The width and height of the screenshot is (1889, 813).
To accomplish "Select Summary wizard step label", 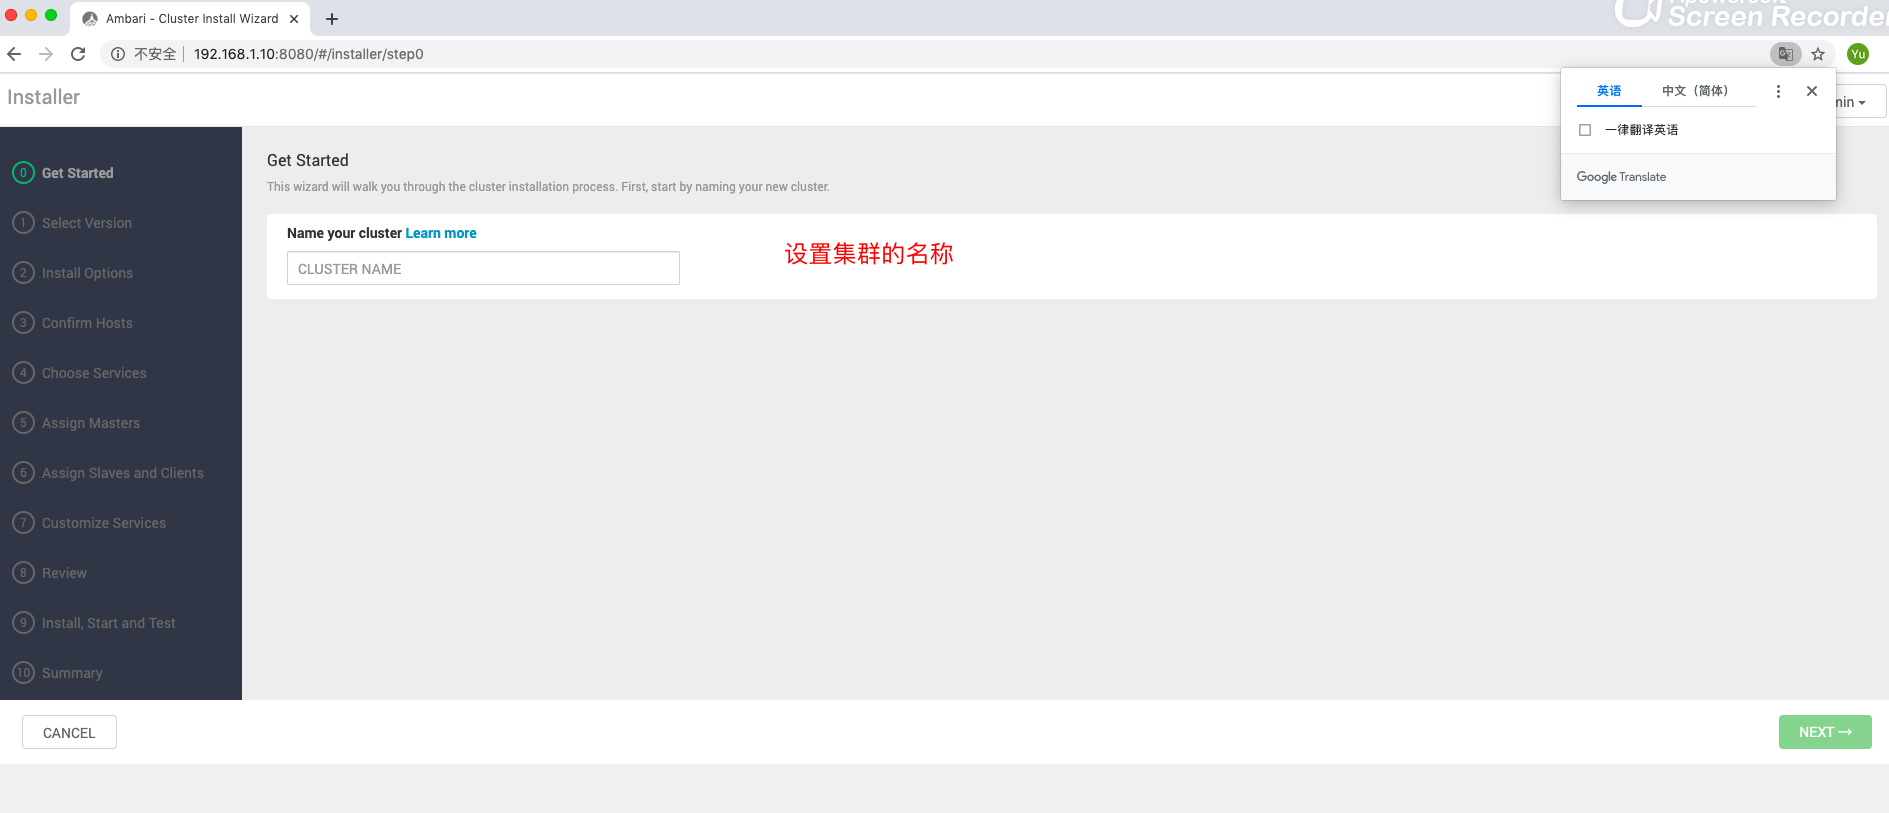I will pos(72,673).
